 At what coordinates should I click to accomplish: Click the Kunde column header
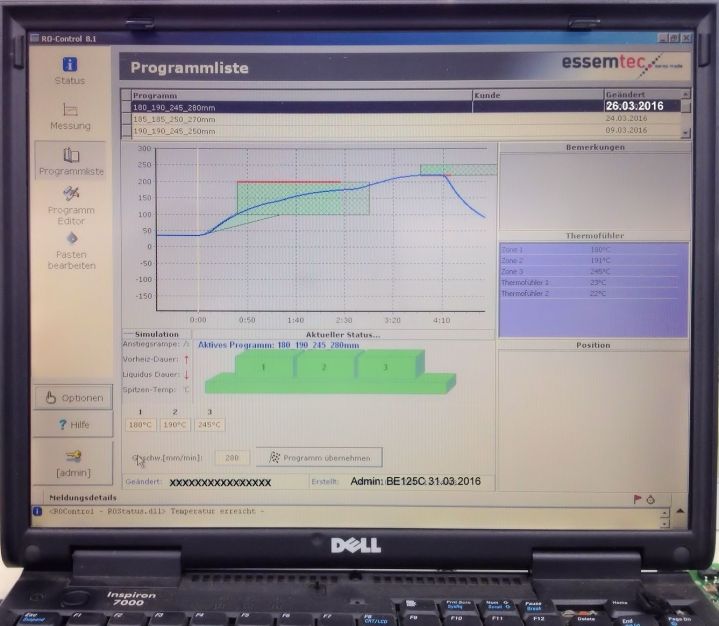(x=536, y=95)
